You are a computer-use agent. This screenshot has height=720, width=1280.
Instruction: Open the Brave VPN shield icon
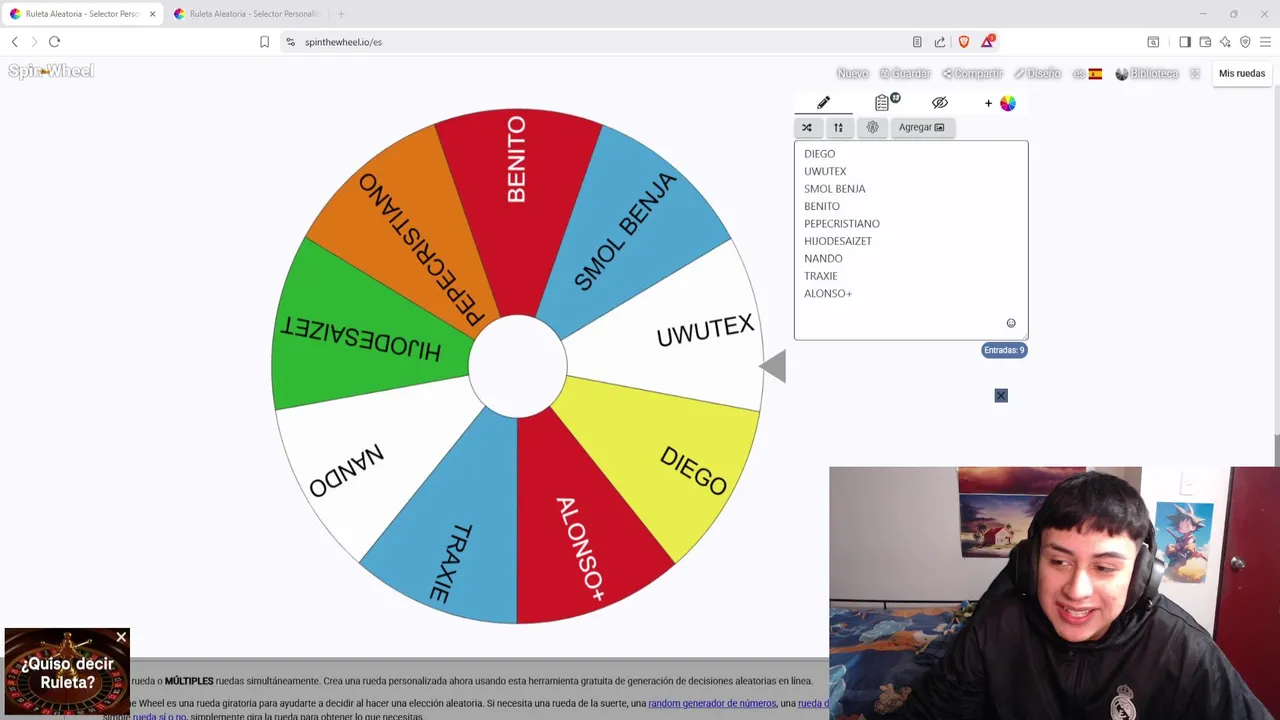click(x=1245, y=42)
